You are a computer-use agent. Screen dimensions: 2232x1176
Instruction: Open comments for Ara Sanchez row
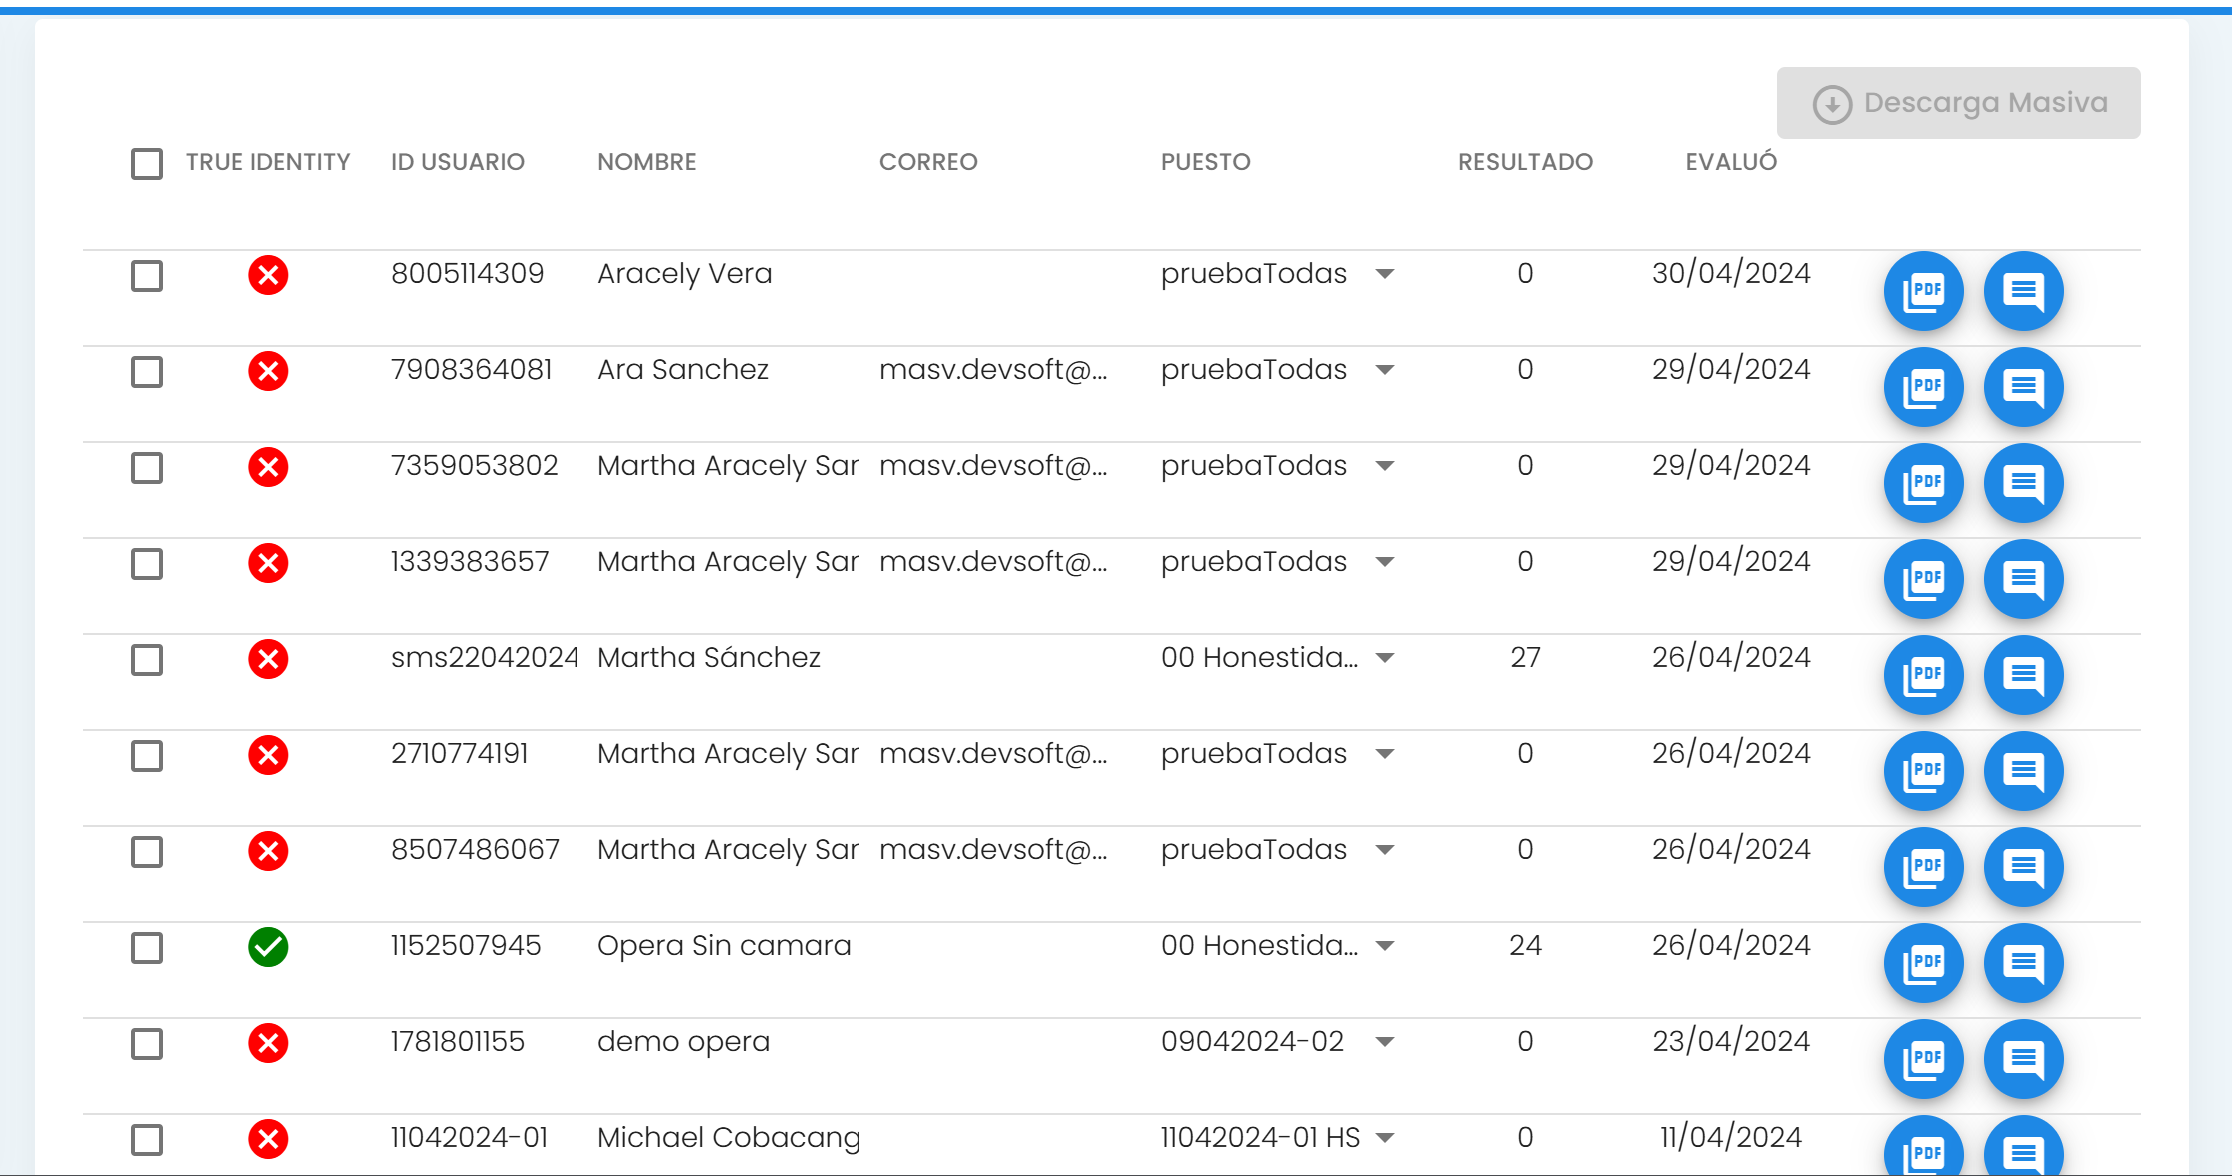2023,387
